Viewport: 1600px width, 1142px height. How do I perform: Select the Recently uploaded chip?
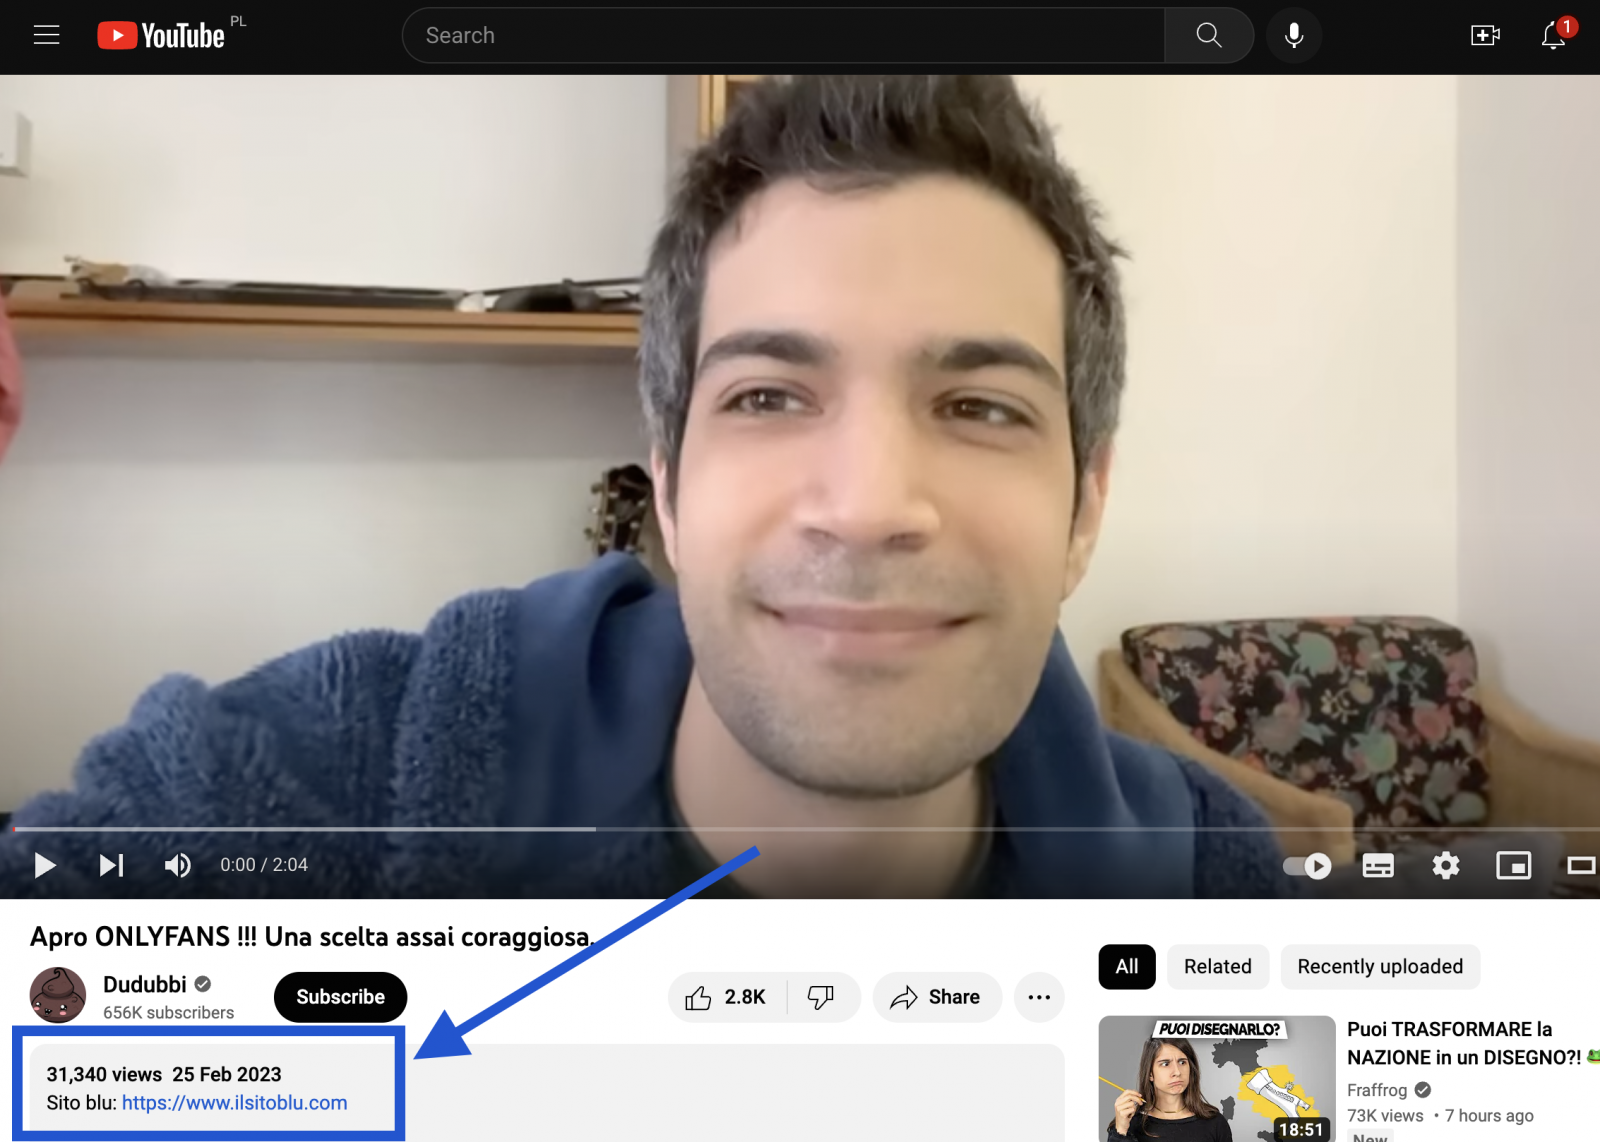[x=1380, y=967]
